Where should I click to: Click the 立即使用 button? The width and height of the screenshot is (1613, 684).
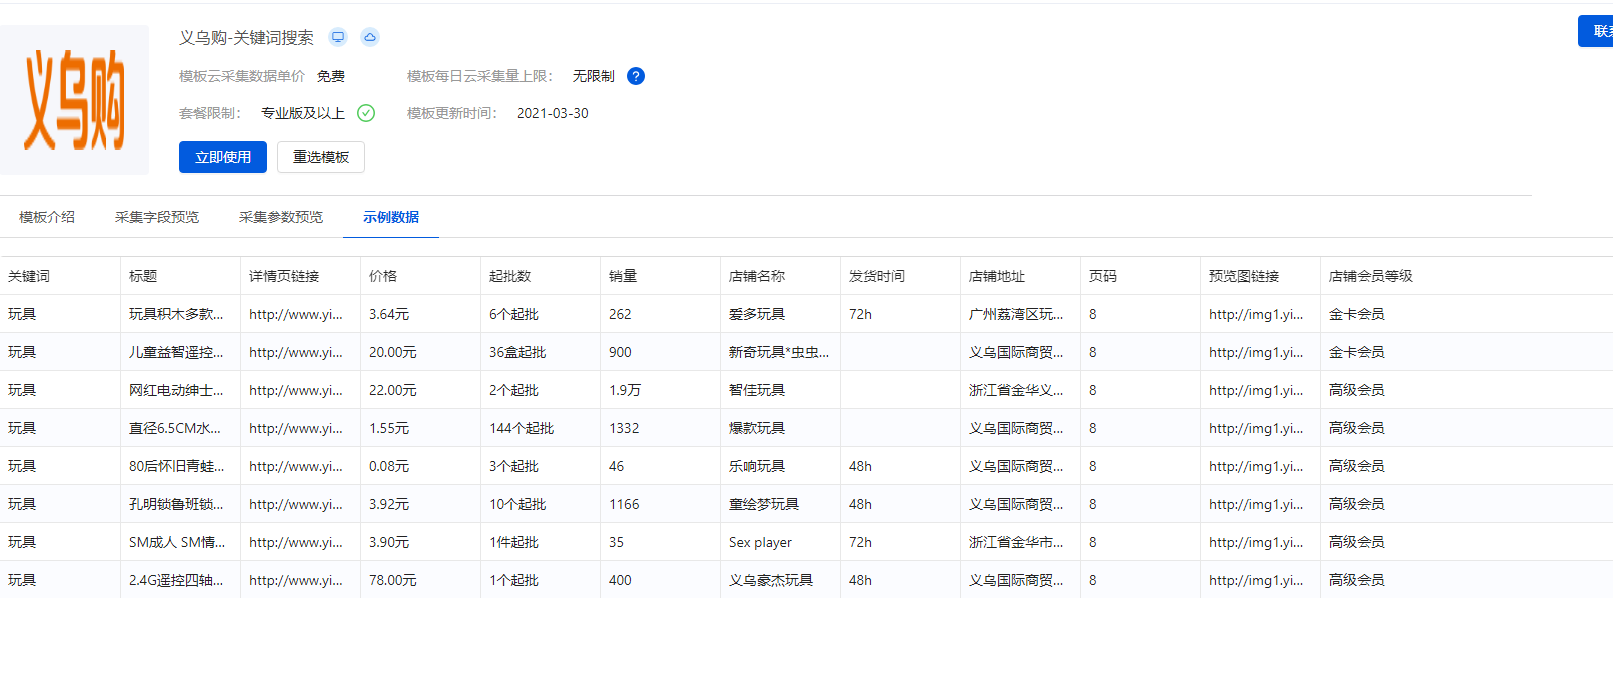tap(223, 157)
